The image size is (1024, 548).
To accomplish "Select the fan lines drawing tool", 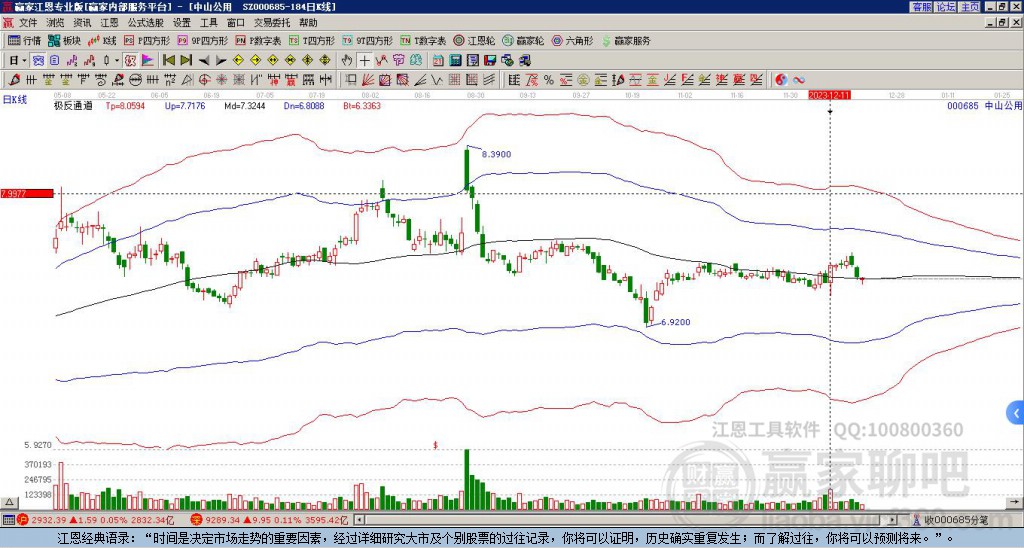I will coord(368,80).
